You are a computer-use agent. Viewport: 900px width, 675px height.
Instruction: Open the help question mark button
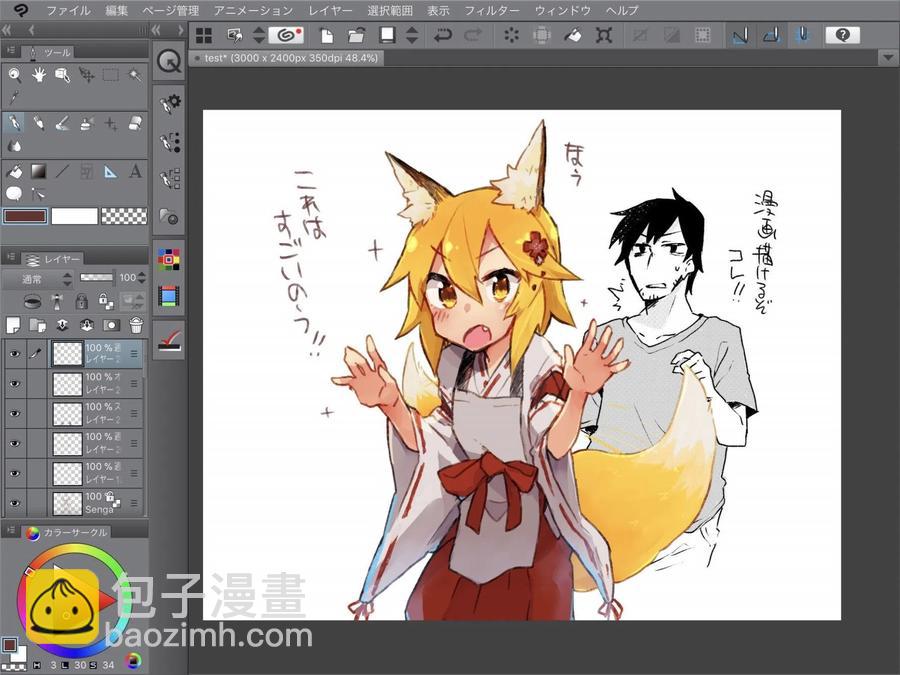(x=842, y=36)
